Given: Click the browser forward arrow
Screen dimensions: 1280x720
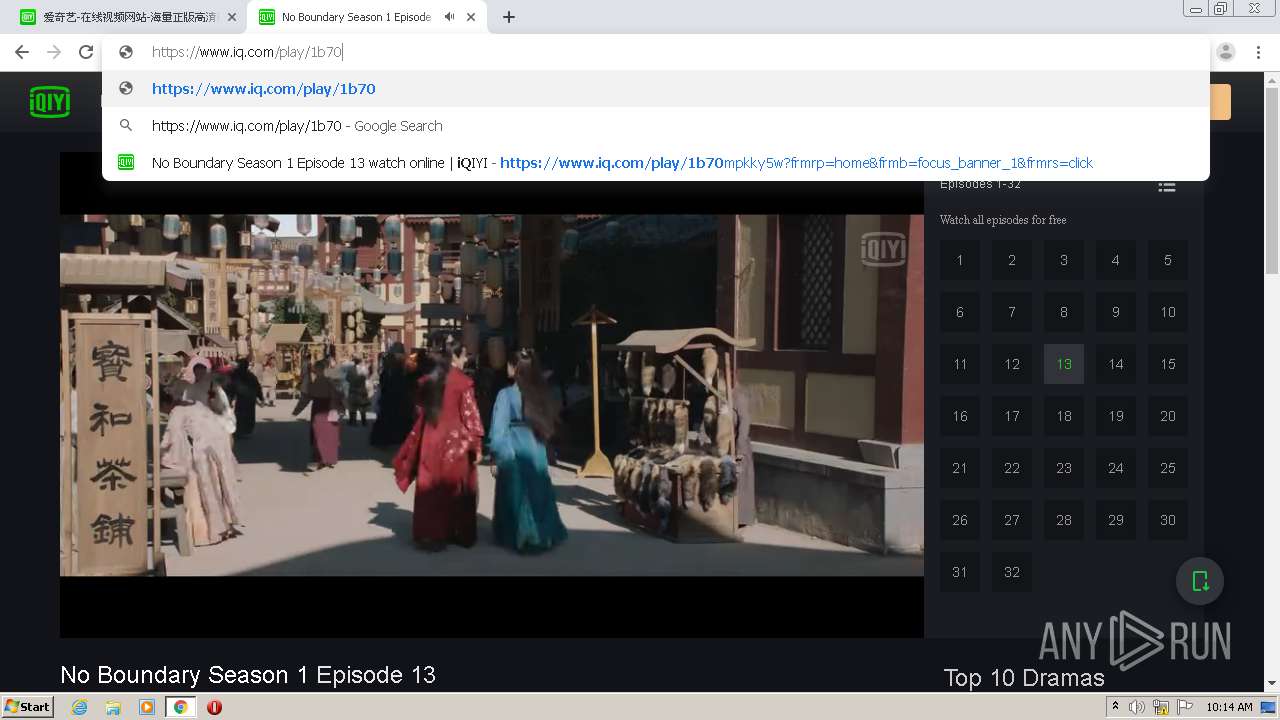Looking at the screenshot, I should point(54,52).
